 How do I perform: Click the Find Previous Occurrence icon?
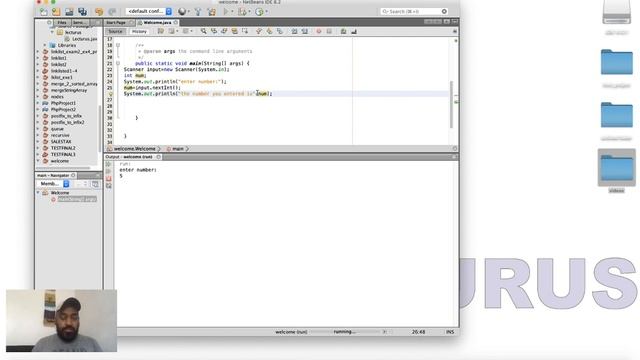click(x=213, y=31)
